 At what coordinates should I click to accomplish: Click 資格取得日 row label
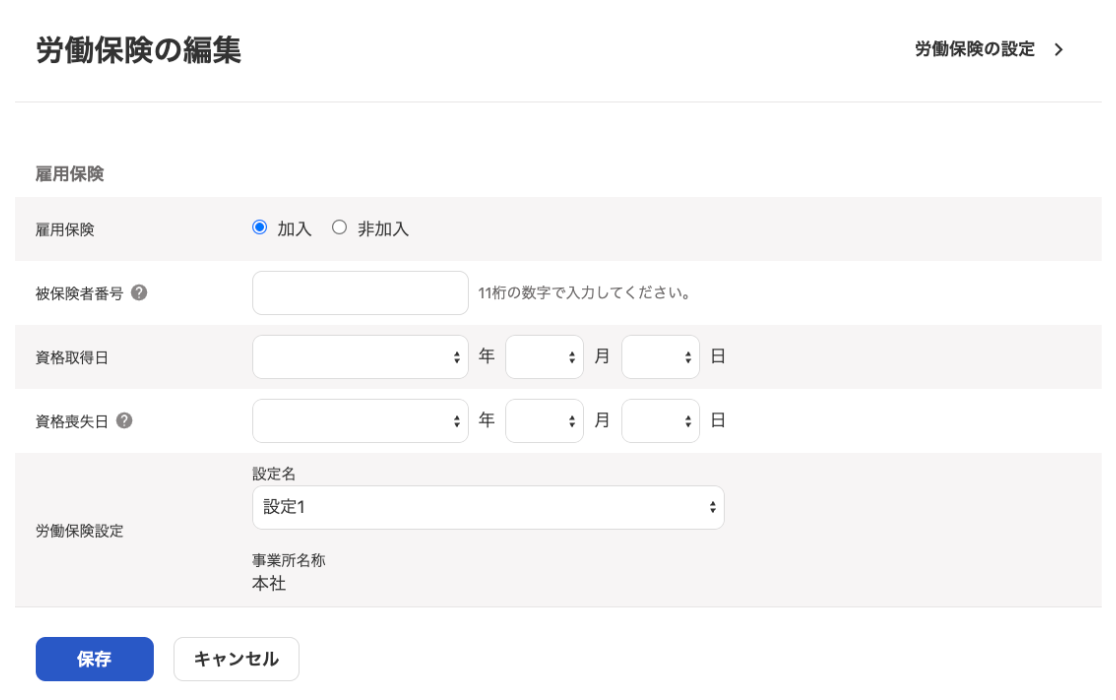[x=72, y=357]
